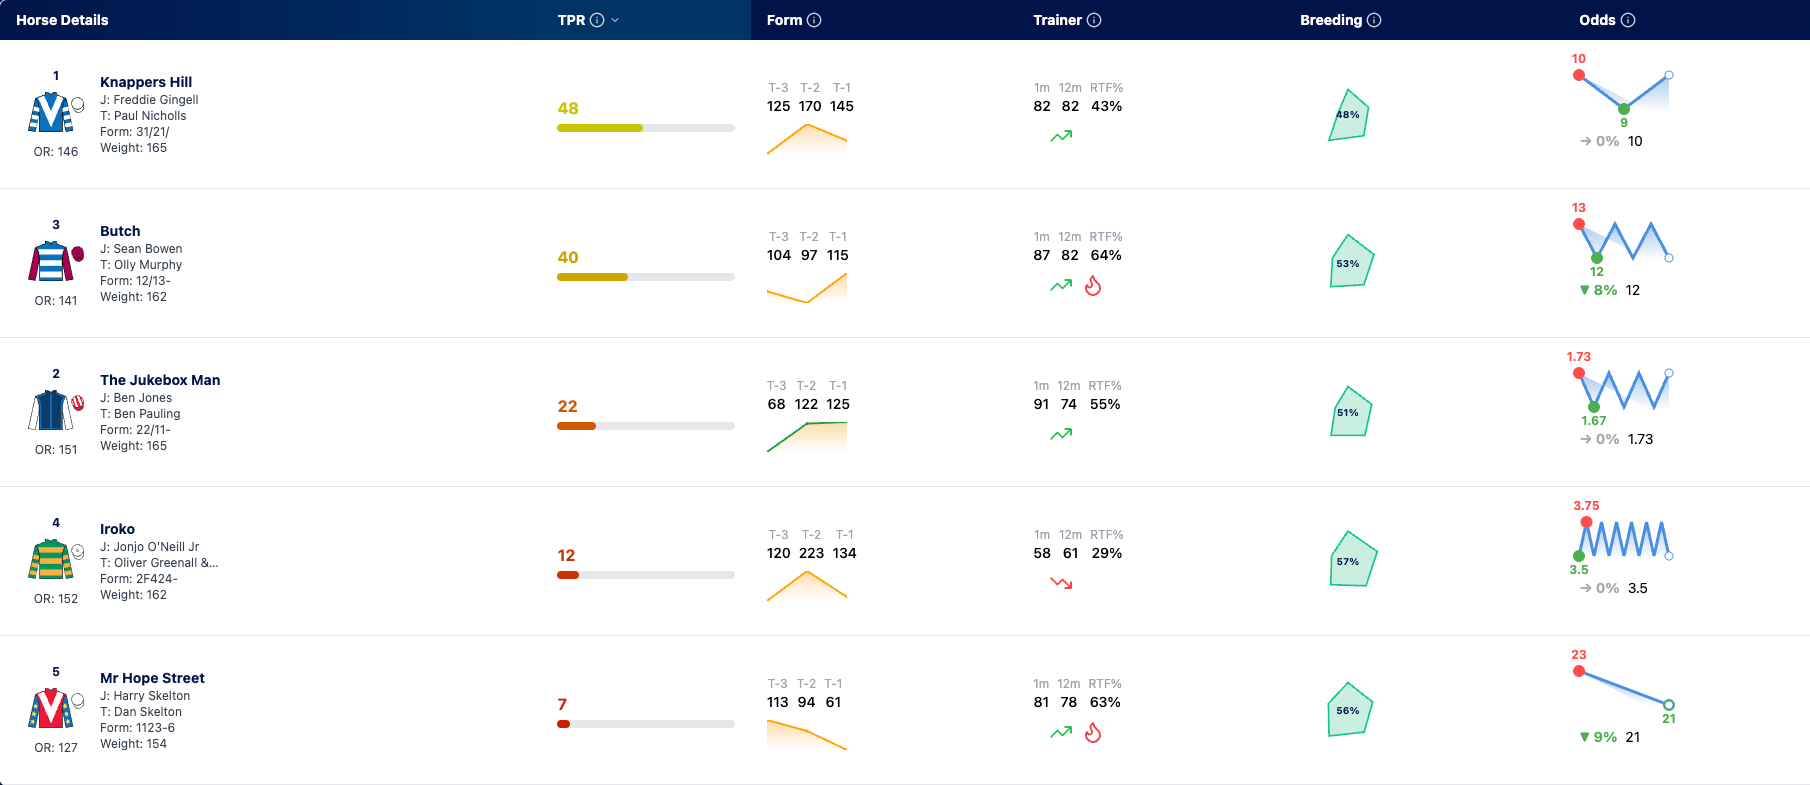1810x785 pixels.
Task: Click Butch's hot trainer flame icon
Action: pos(1093,286)
